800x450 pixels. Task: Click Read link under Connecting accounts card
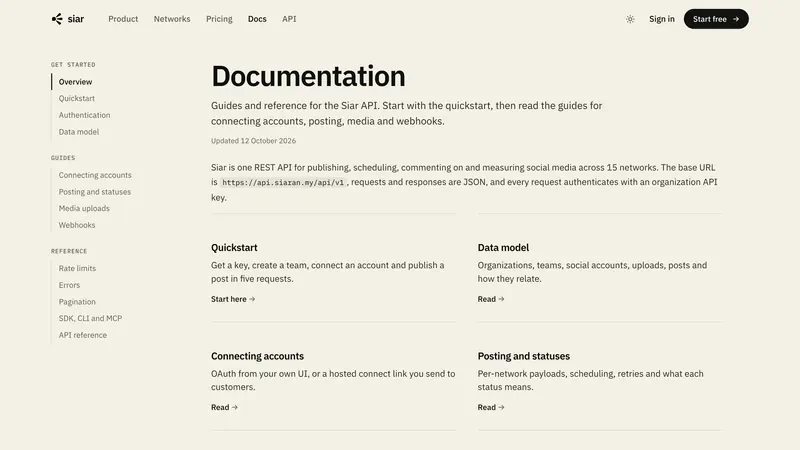pos(224,407)
